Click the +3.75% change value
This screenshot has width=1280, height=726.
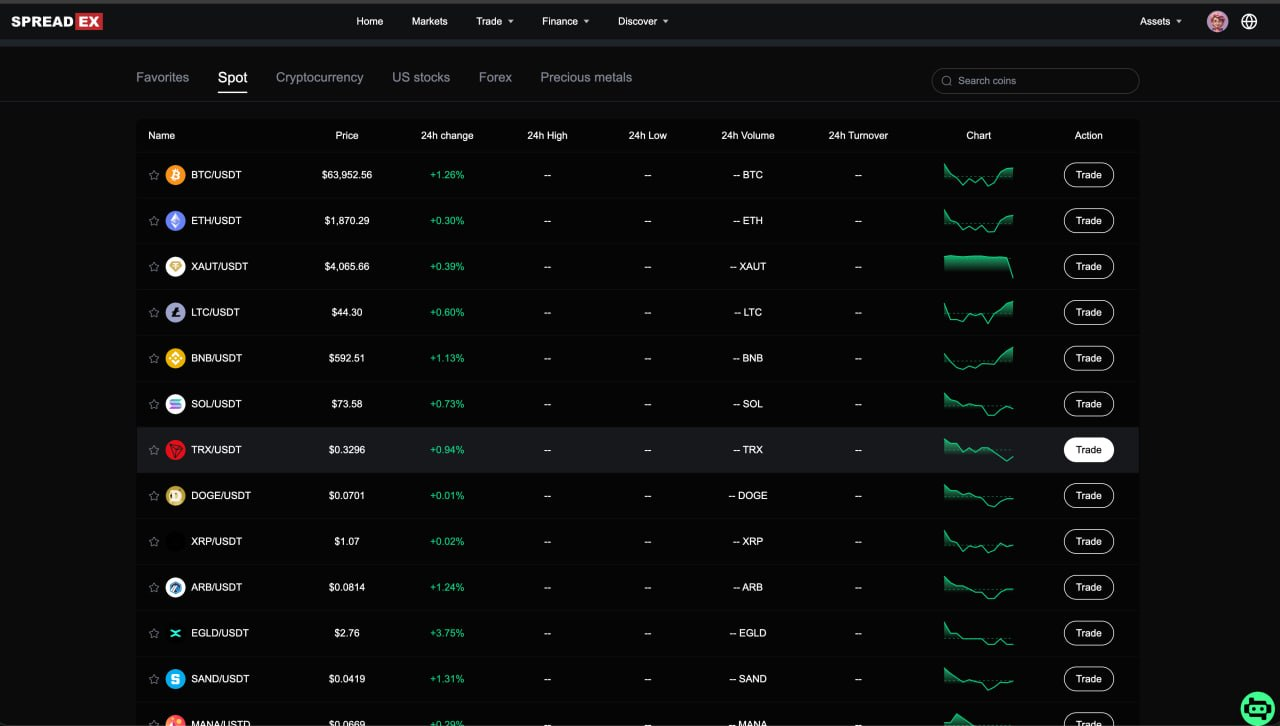click(447, 633)
